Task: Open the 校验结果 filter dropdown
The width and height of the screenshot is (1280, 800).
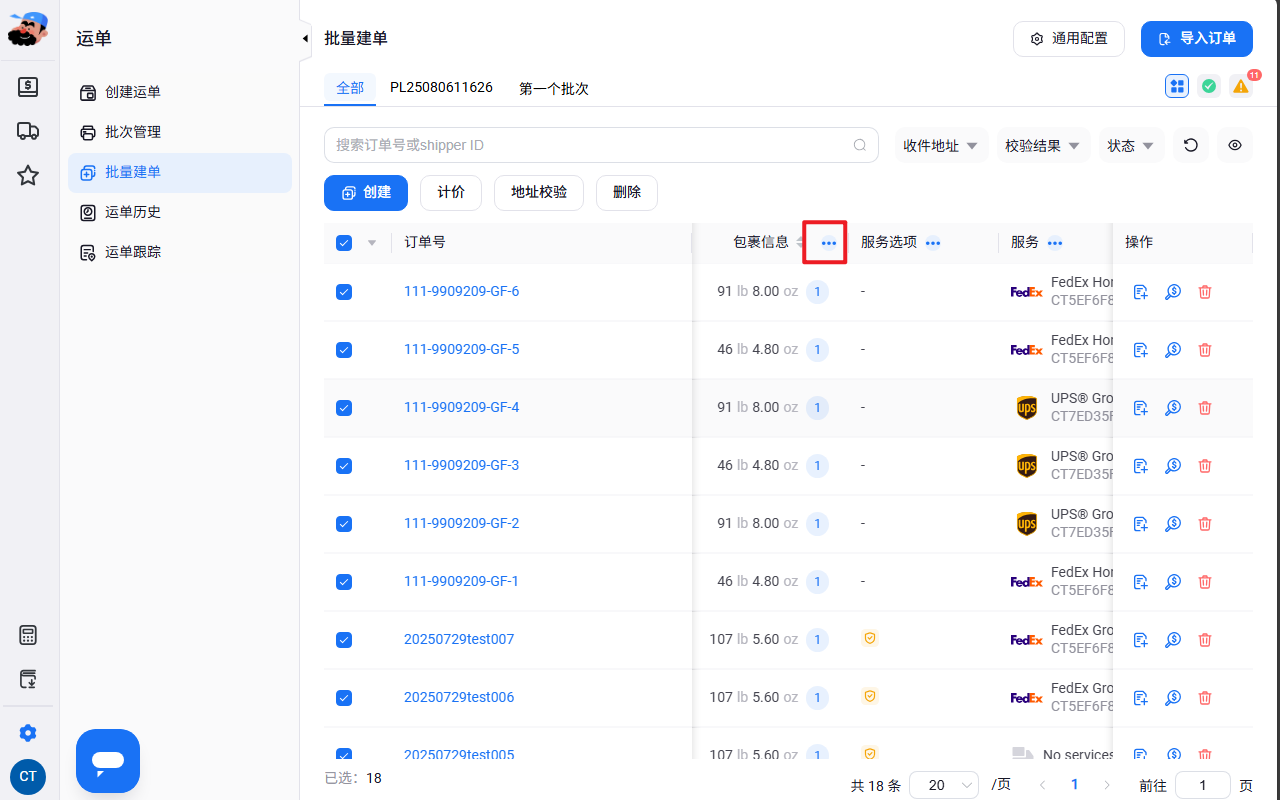Action: (x=1043, y=145)
